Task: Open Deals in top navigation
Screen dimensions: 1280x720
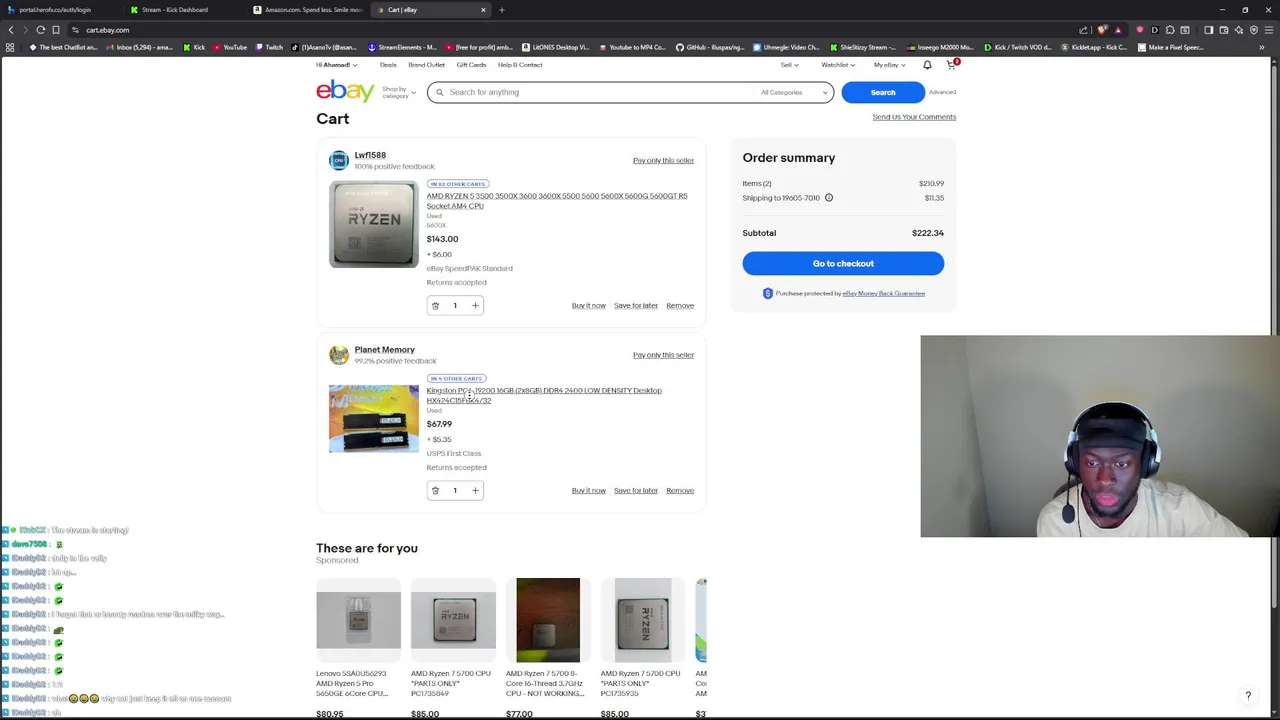Action: pos(388,65)
